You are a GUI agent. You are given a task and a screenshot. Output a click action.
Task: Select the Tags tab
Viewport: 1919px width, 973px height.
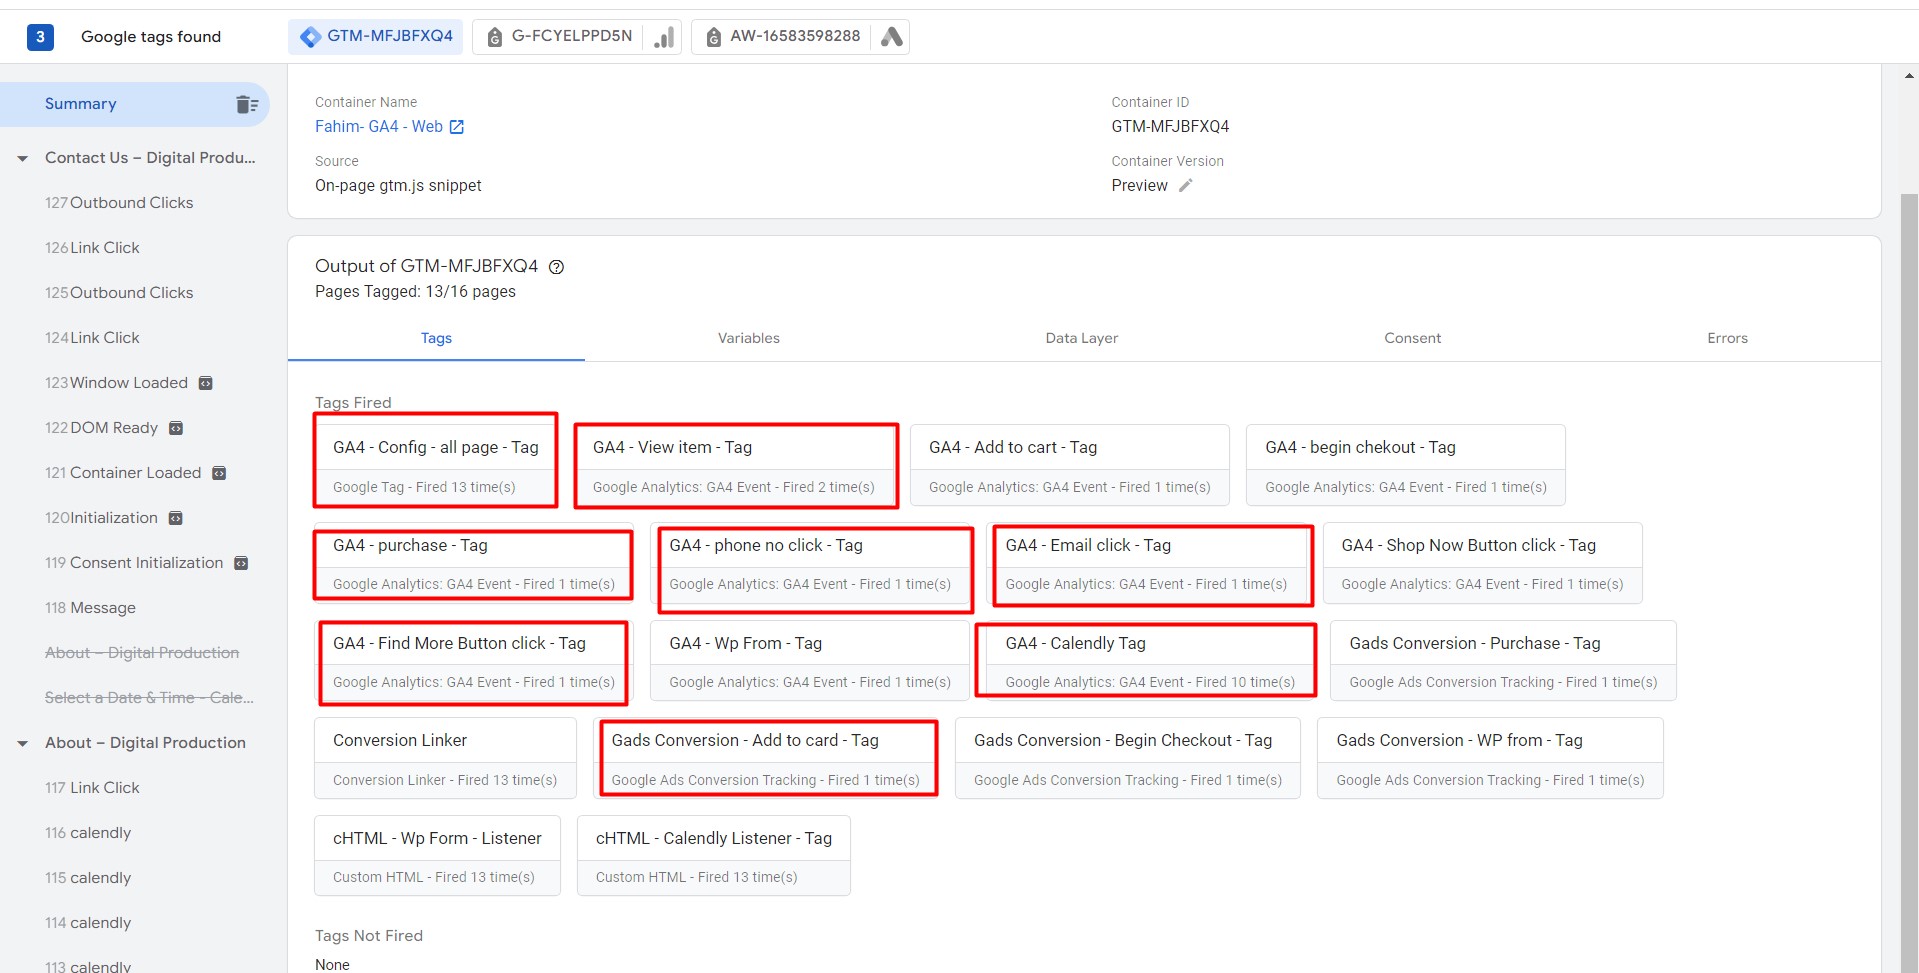point(436,338)
